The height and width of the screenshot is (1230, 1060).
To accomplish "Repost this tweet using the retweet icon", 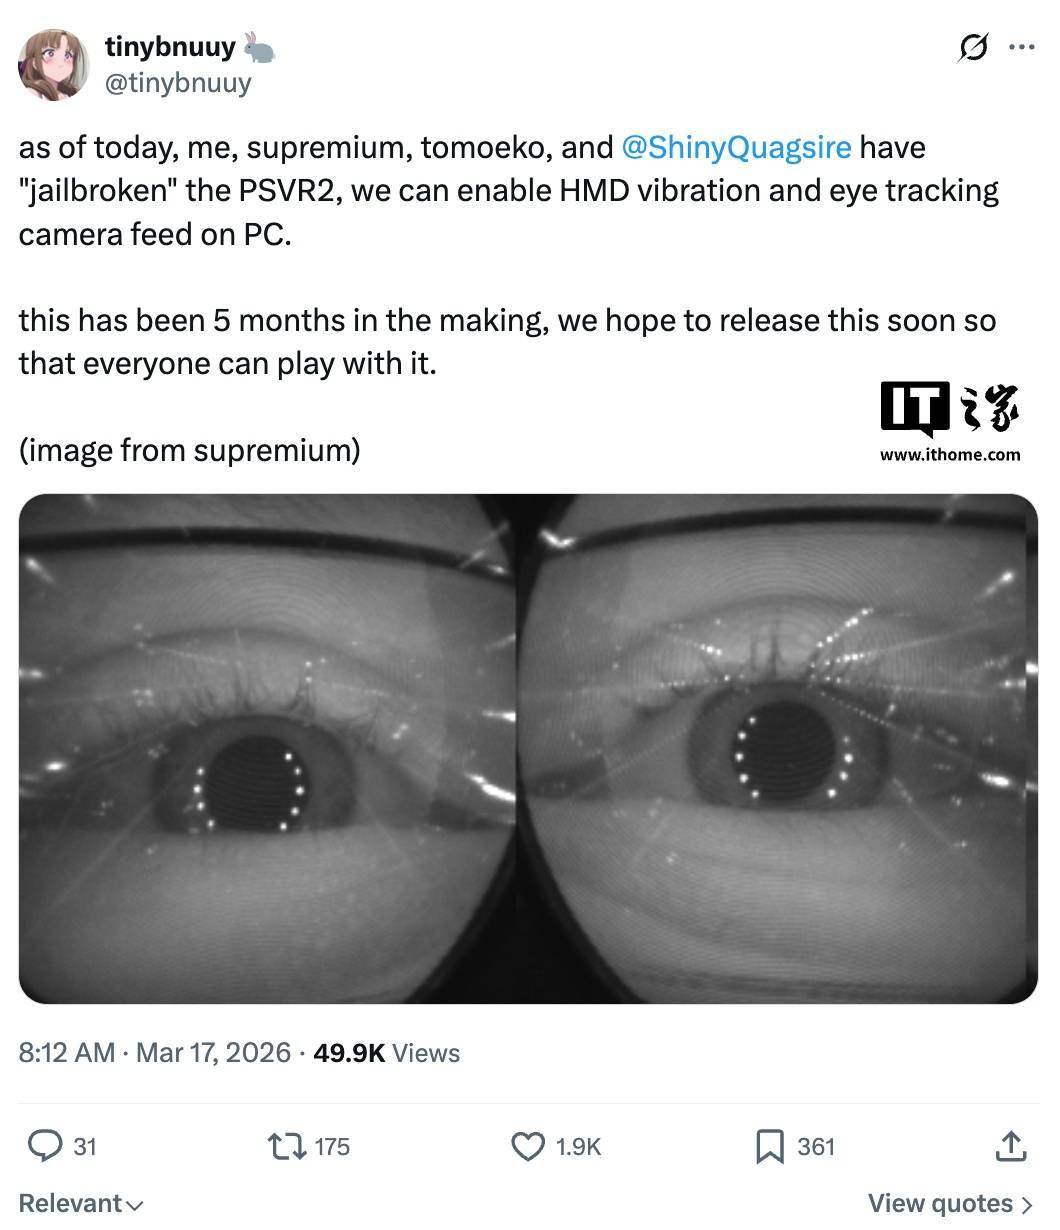I will [x=288, y=1146].
